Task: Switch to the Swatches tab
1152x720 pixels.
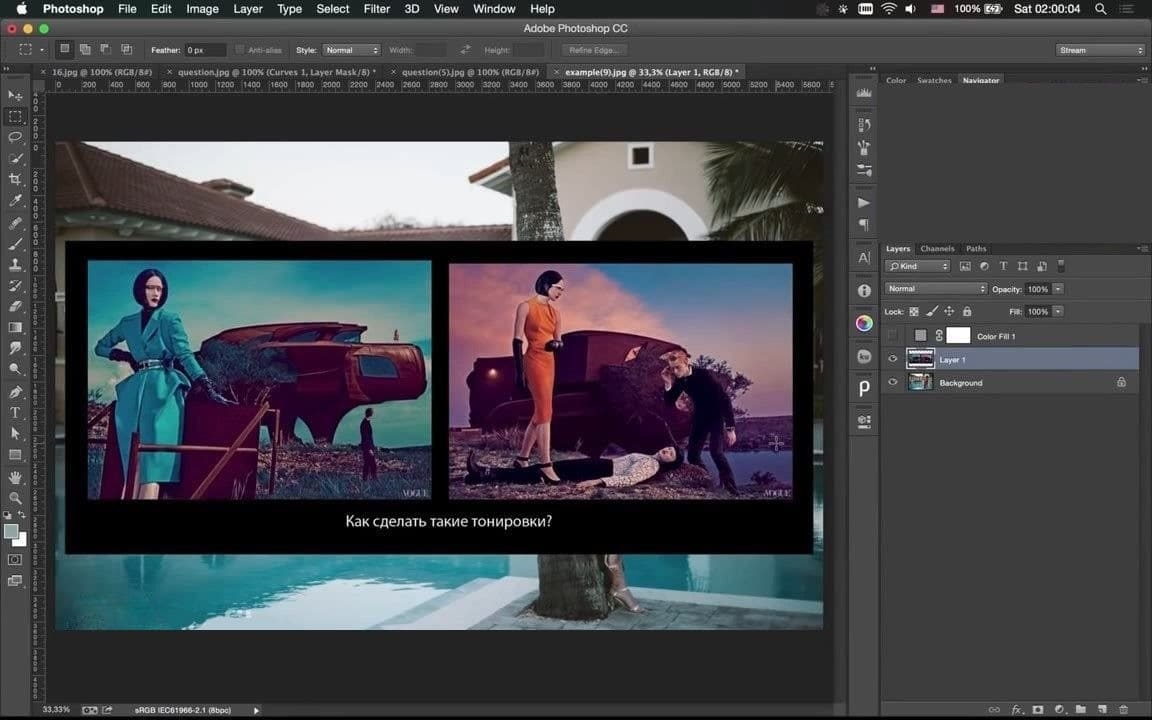Action: 934,80
